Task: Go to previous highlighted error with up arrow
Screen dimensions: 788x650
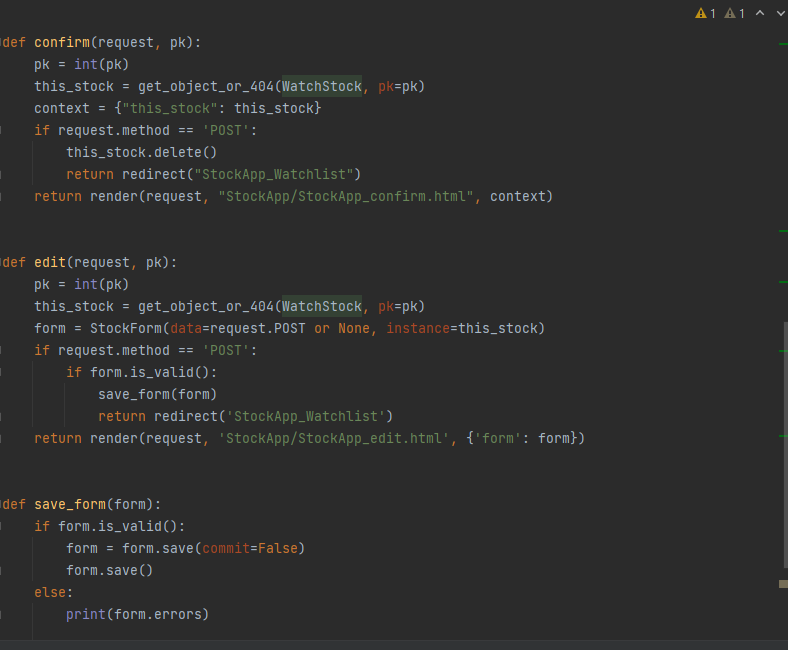Action: (760, 13)
